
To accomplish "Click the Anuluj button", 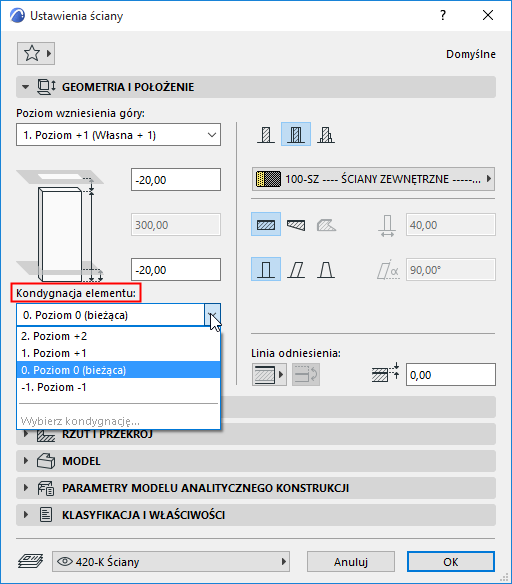I will point(351,562).
